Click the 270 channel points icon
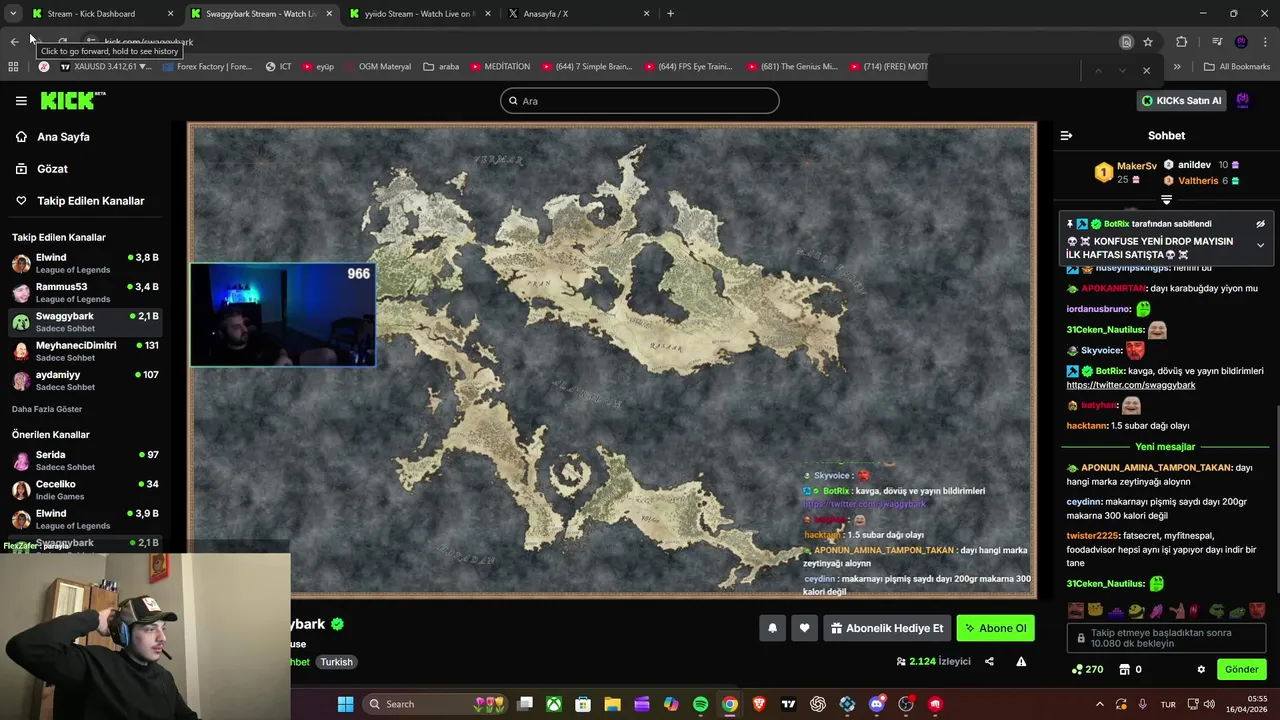Screen dimensions: 1280x720 pyautogui.click(x=1087, y=670)
